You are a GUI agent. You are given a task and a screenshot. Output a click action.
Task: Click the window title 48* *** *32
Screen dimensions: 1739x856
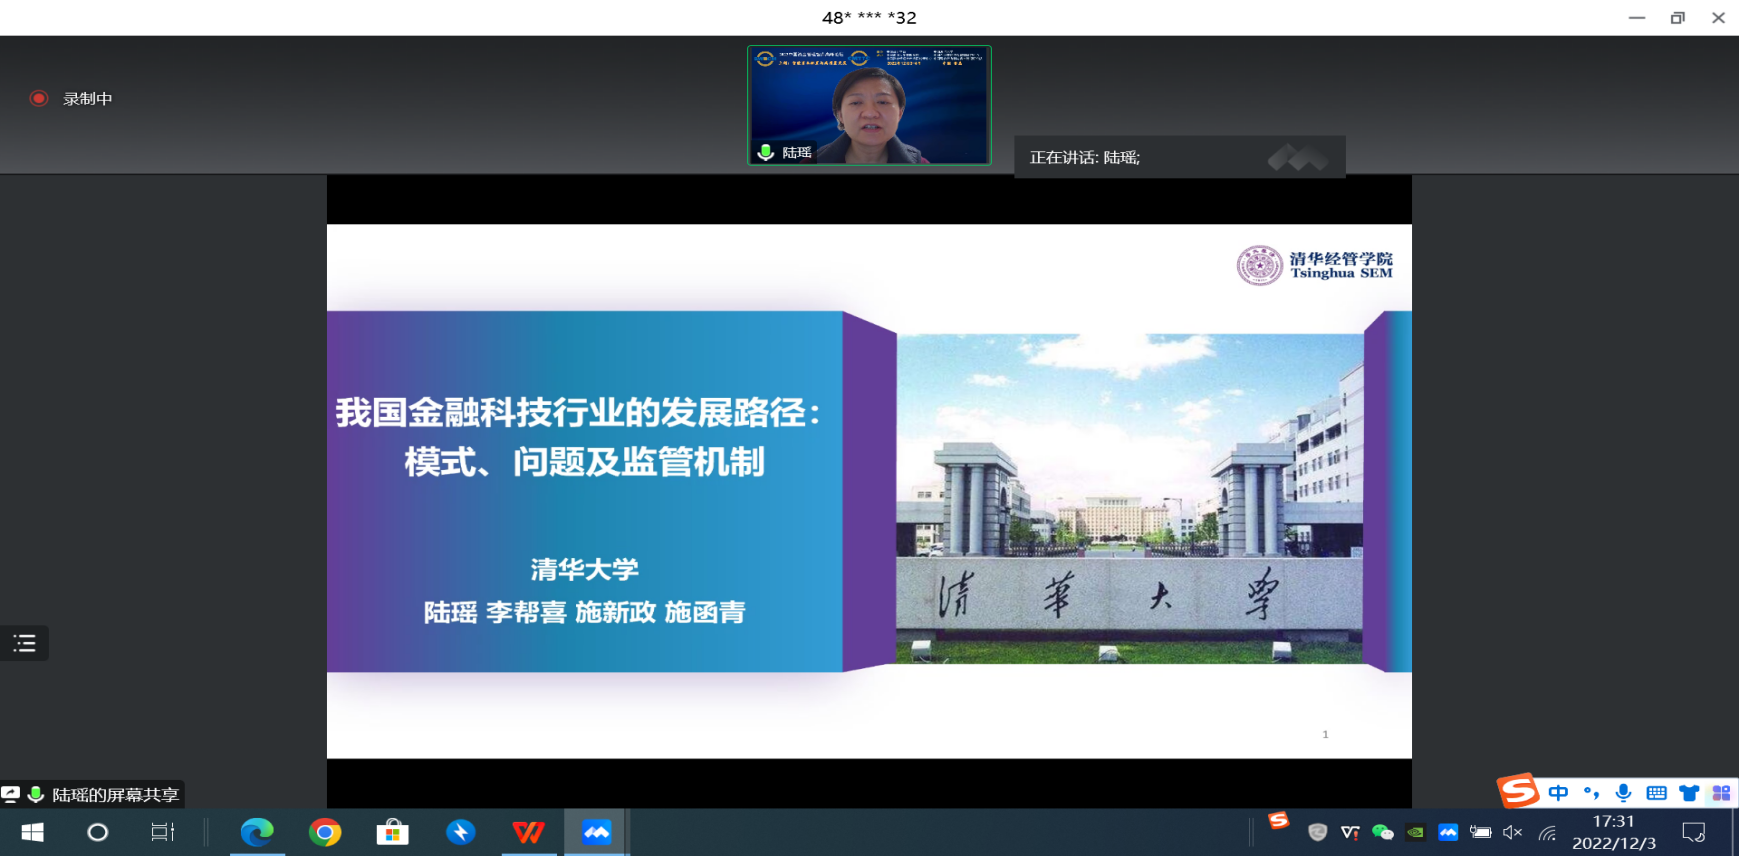869,17
